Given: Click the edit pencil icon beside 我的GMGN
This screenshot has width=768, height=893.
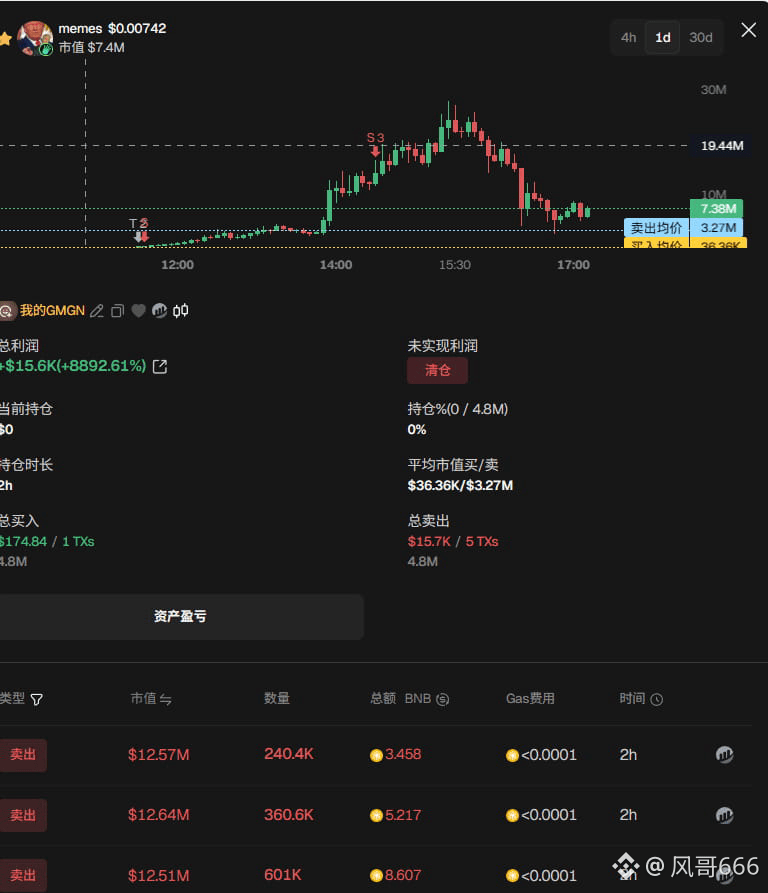Looking at the screenshot, I should pyautogui.click(x=97, y=311).
